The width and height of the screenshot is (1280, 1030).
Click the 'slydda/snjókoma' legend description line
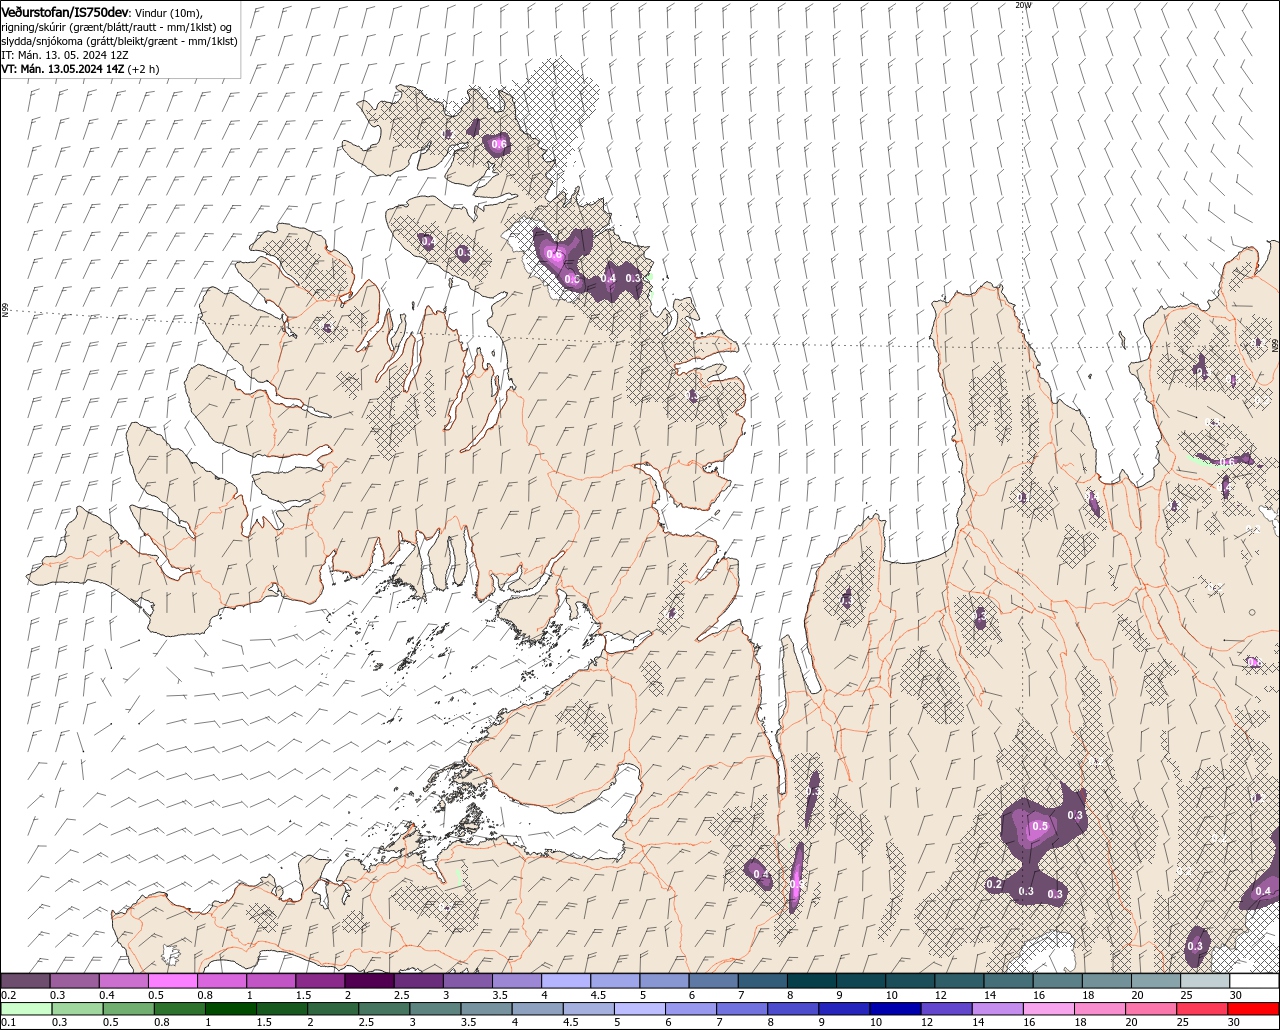click(x=119, y=41)
